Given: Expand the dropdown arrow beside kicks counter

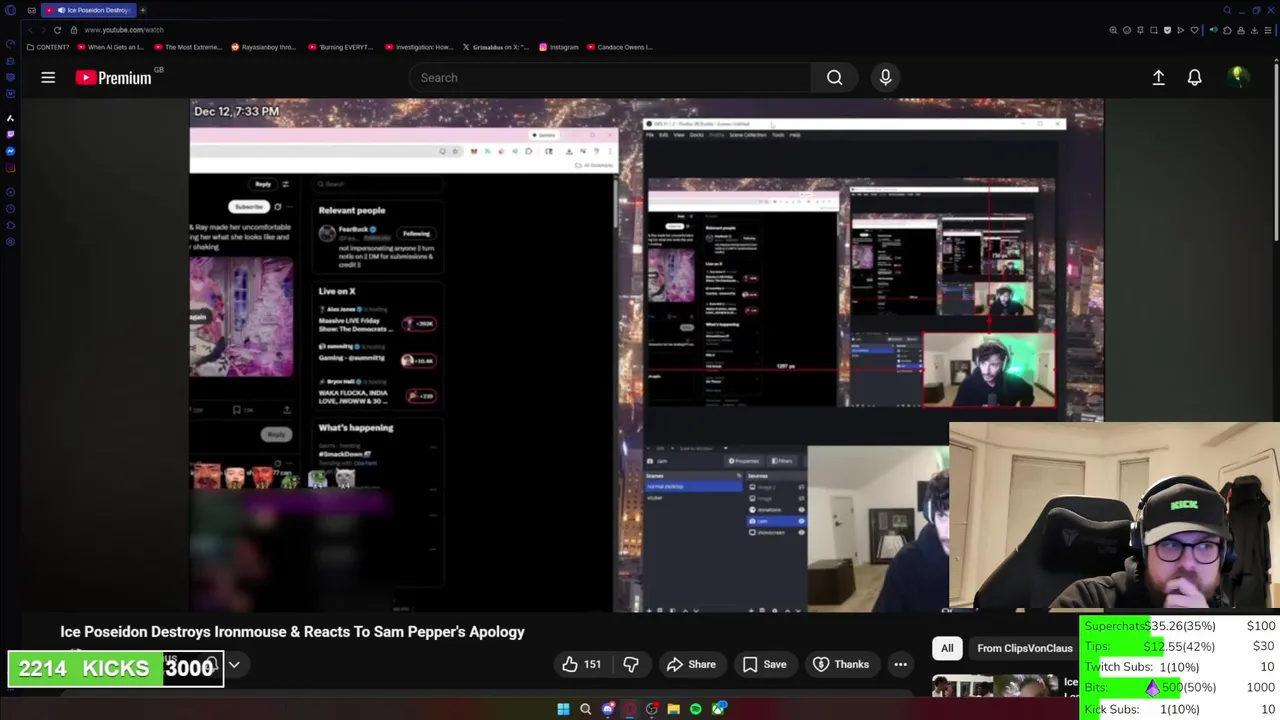Looking at the screenshot, I should click(x=234, y=665).
